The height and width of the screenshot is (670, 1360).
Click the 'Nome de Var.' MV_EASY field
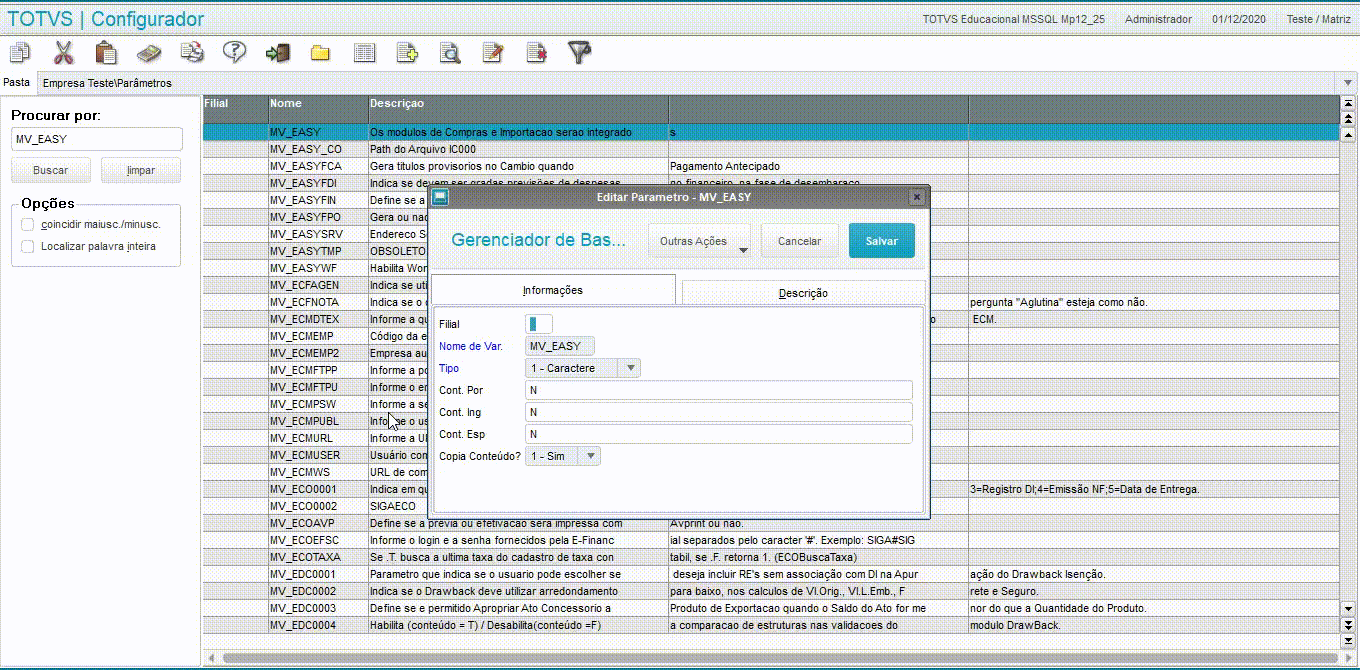pyautogui.click(x=560, y=346)
